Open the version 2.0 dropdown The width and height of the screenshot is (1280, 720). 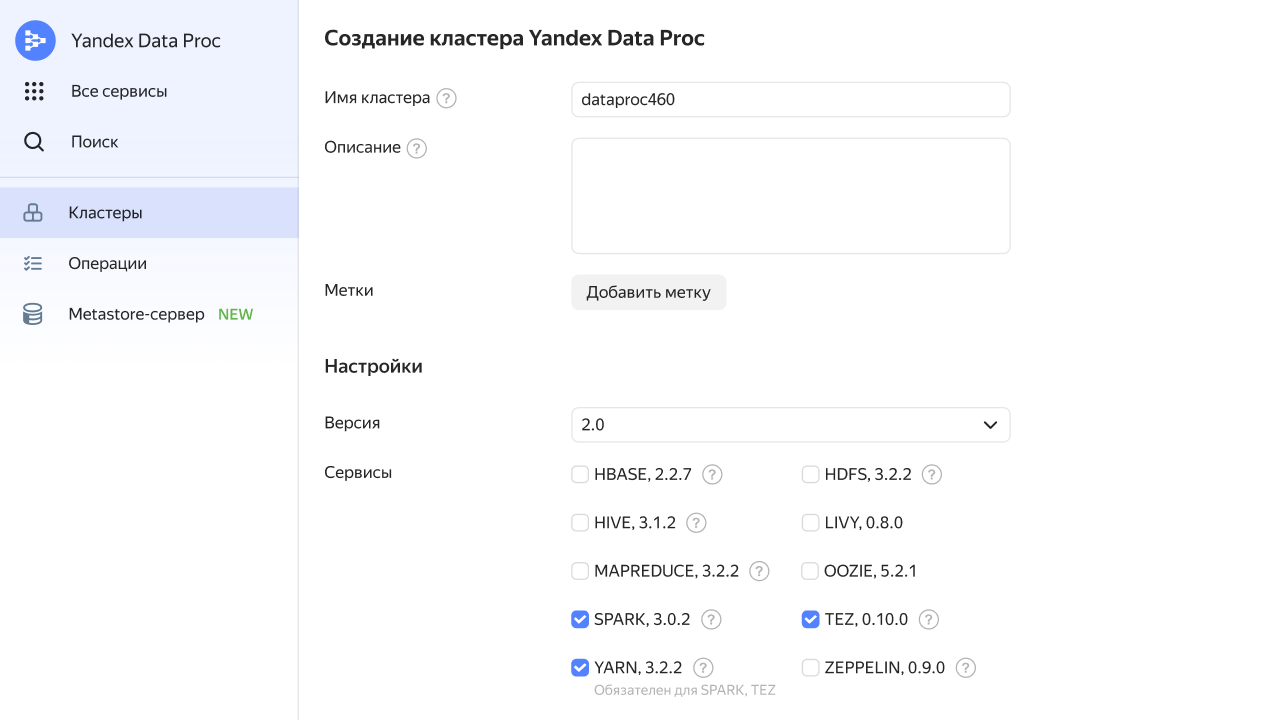(x=790, y=425)
